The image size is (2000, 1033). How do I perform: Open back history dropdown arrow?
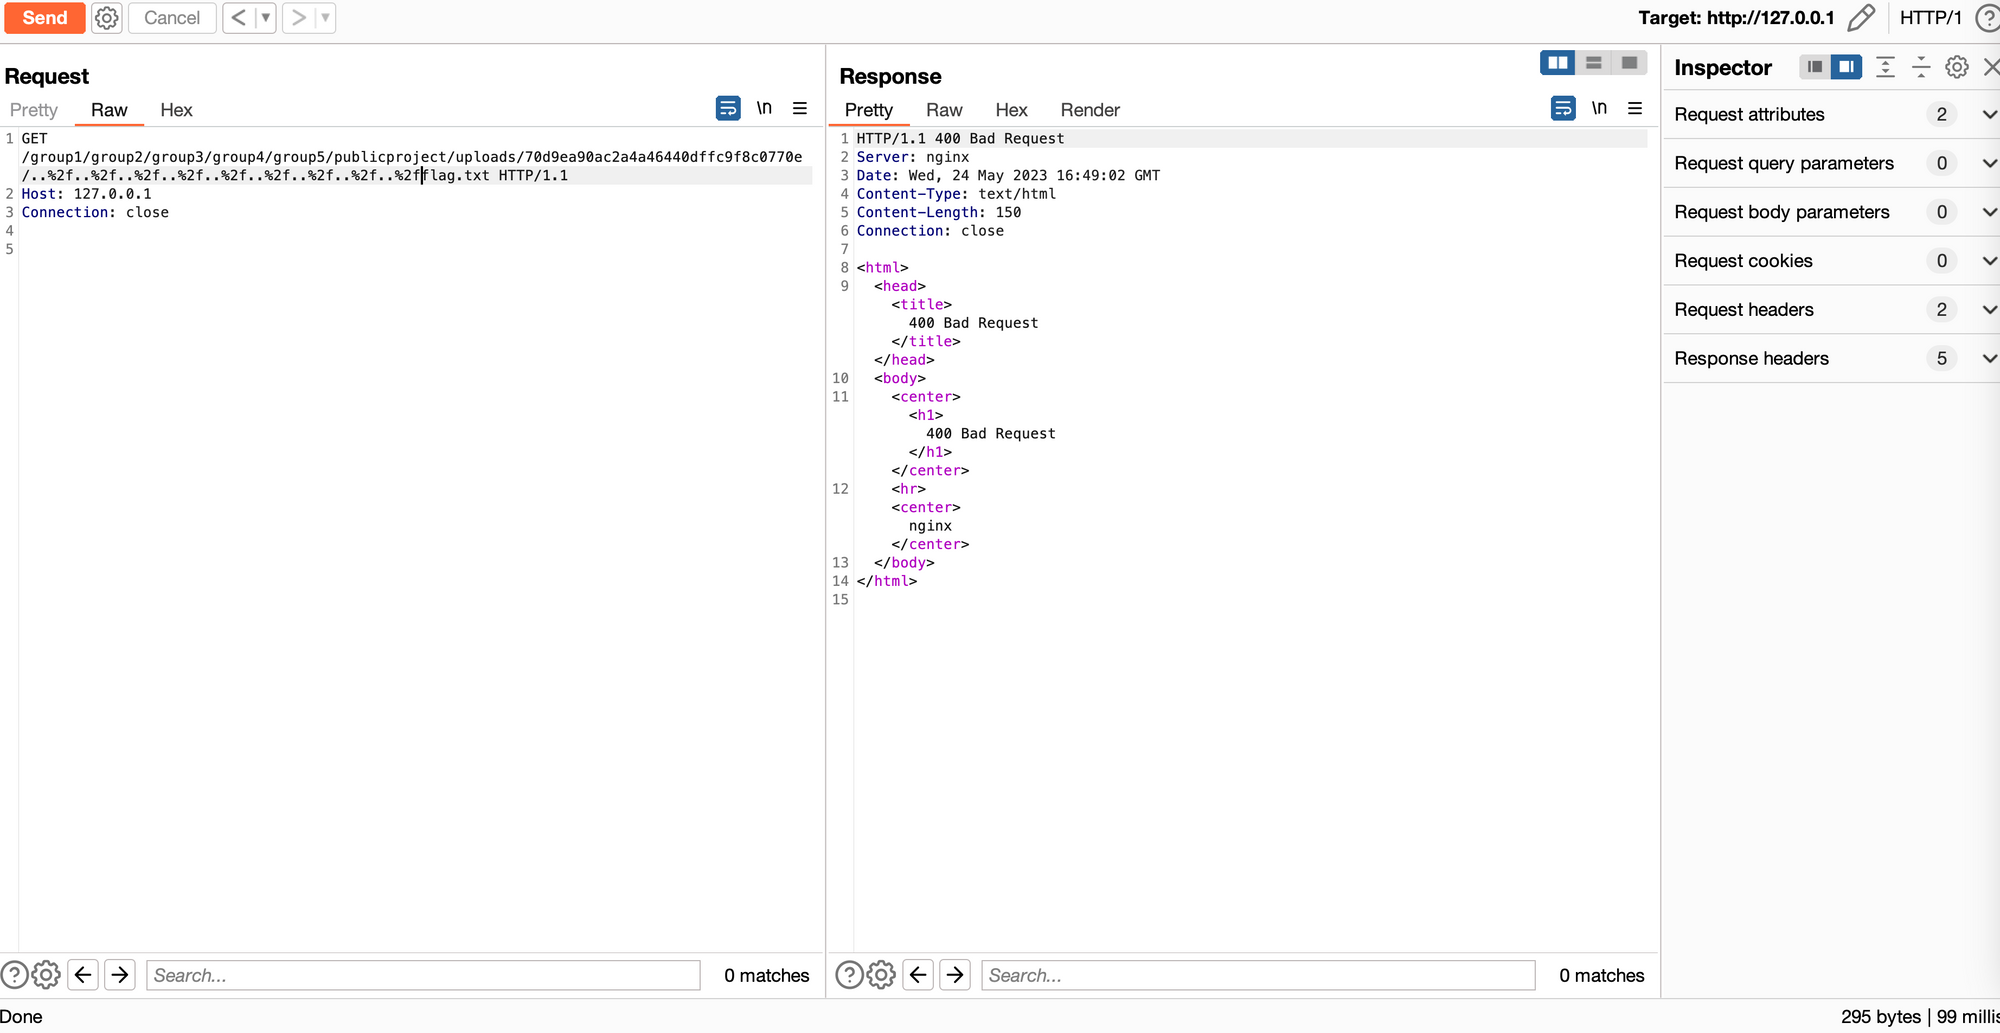pos(266,18)
